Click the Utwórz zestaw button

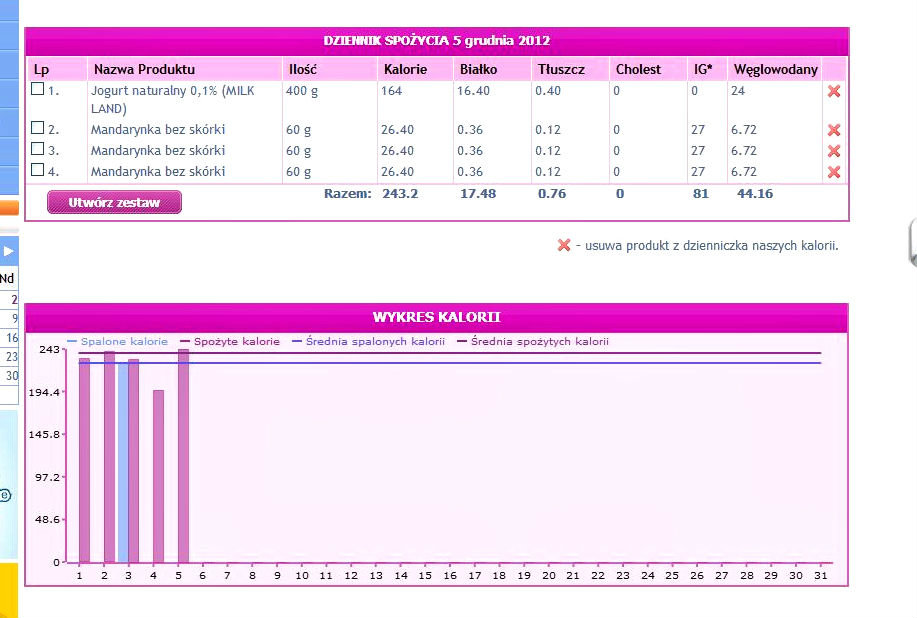114,202
